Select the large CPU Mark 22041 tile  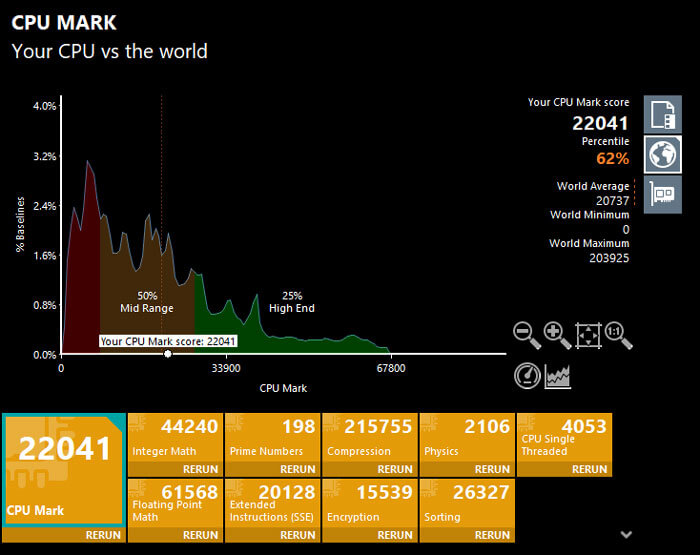click(x=63, y=470)
